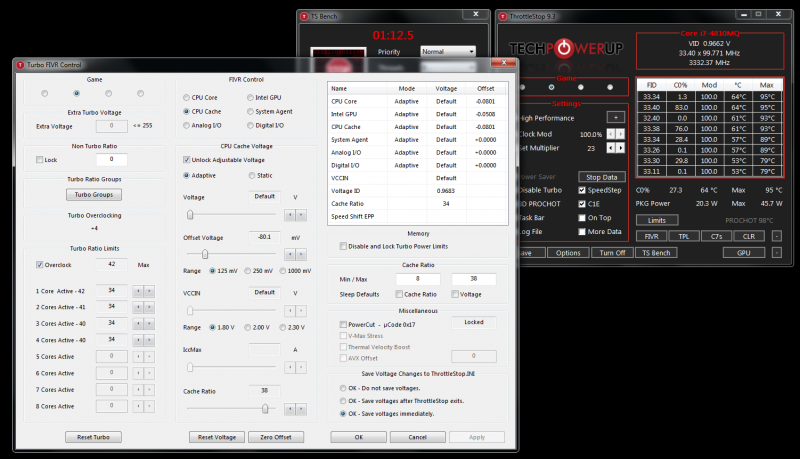Increase 4 Cores Active ratio arrow

click(x=149, y=340)
